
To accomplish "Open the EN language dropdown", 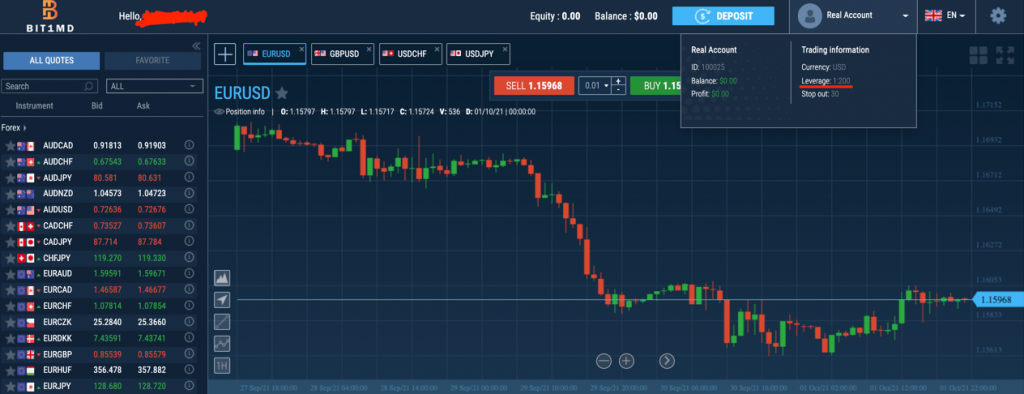I will pos(946,16).
